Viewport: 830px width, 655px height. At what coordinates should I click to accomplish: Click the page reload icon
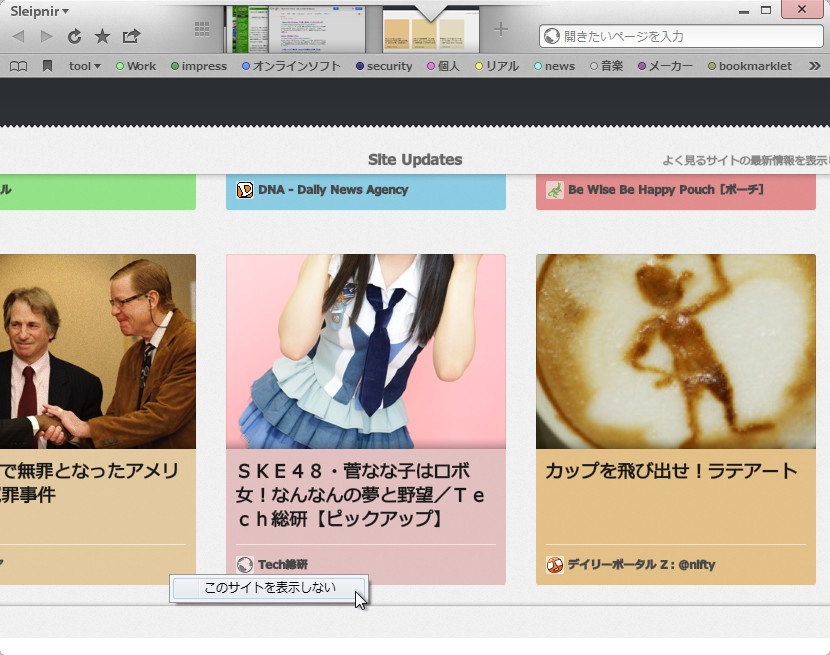coord(73,36)
